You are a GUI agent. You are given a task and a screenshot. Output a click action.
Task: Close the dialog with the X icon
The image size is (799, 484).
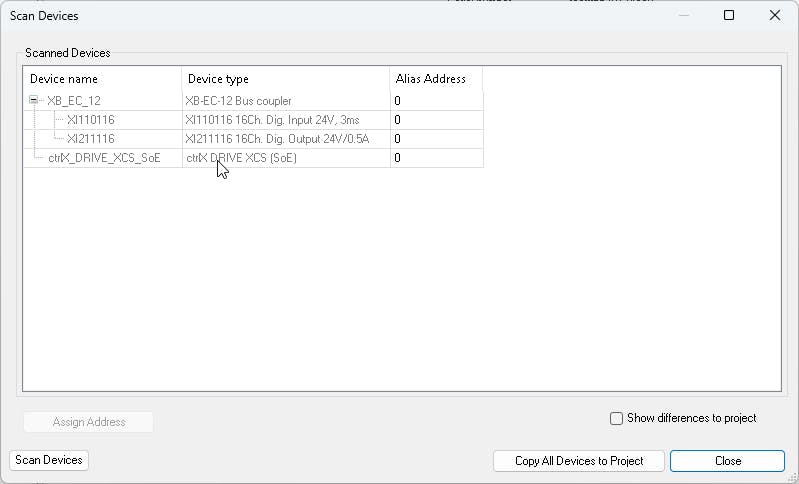tap(775, 15)
